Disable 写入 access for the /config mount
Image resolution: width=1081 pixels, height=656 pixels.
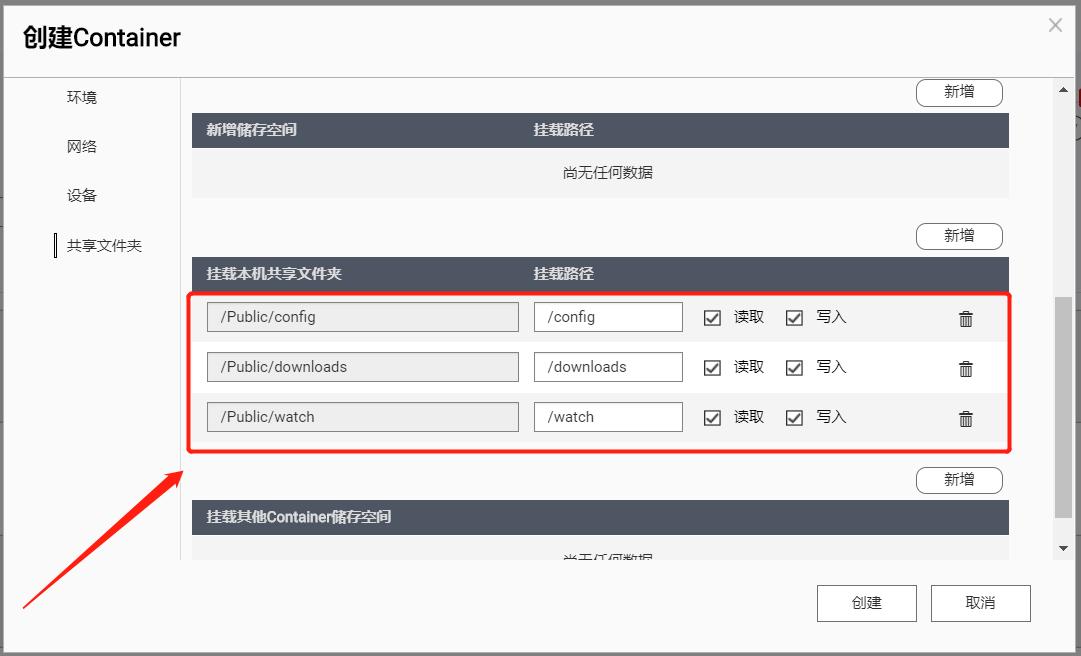pos(794,317)
